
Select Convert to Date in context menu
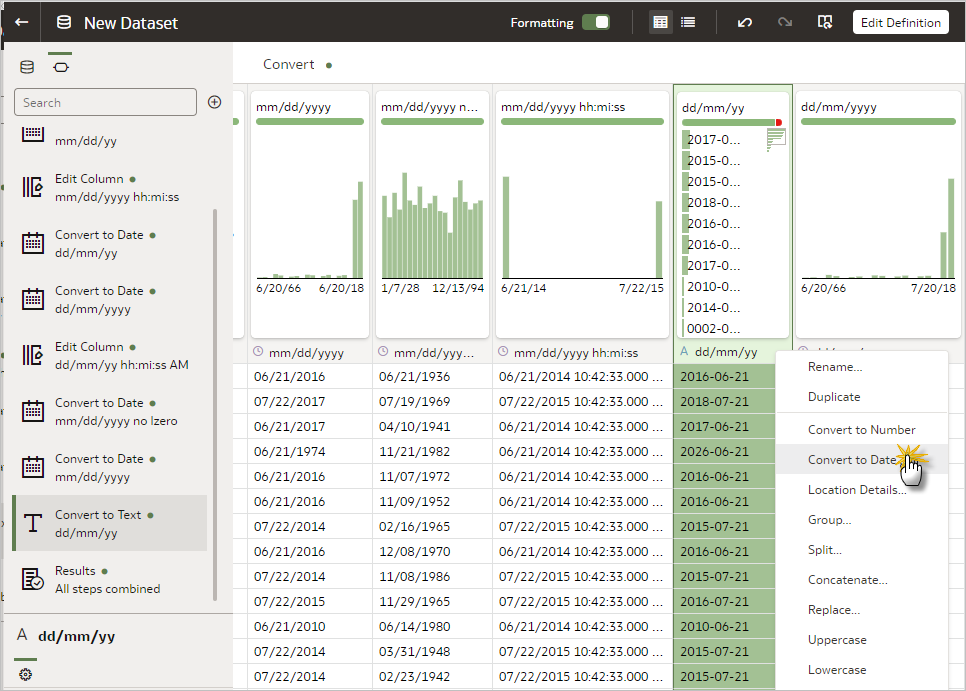coord(852,460)
